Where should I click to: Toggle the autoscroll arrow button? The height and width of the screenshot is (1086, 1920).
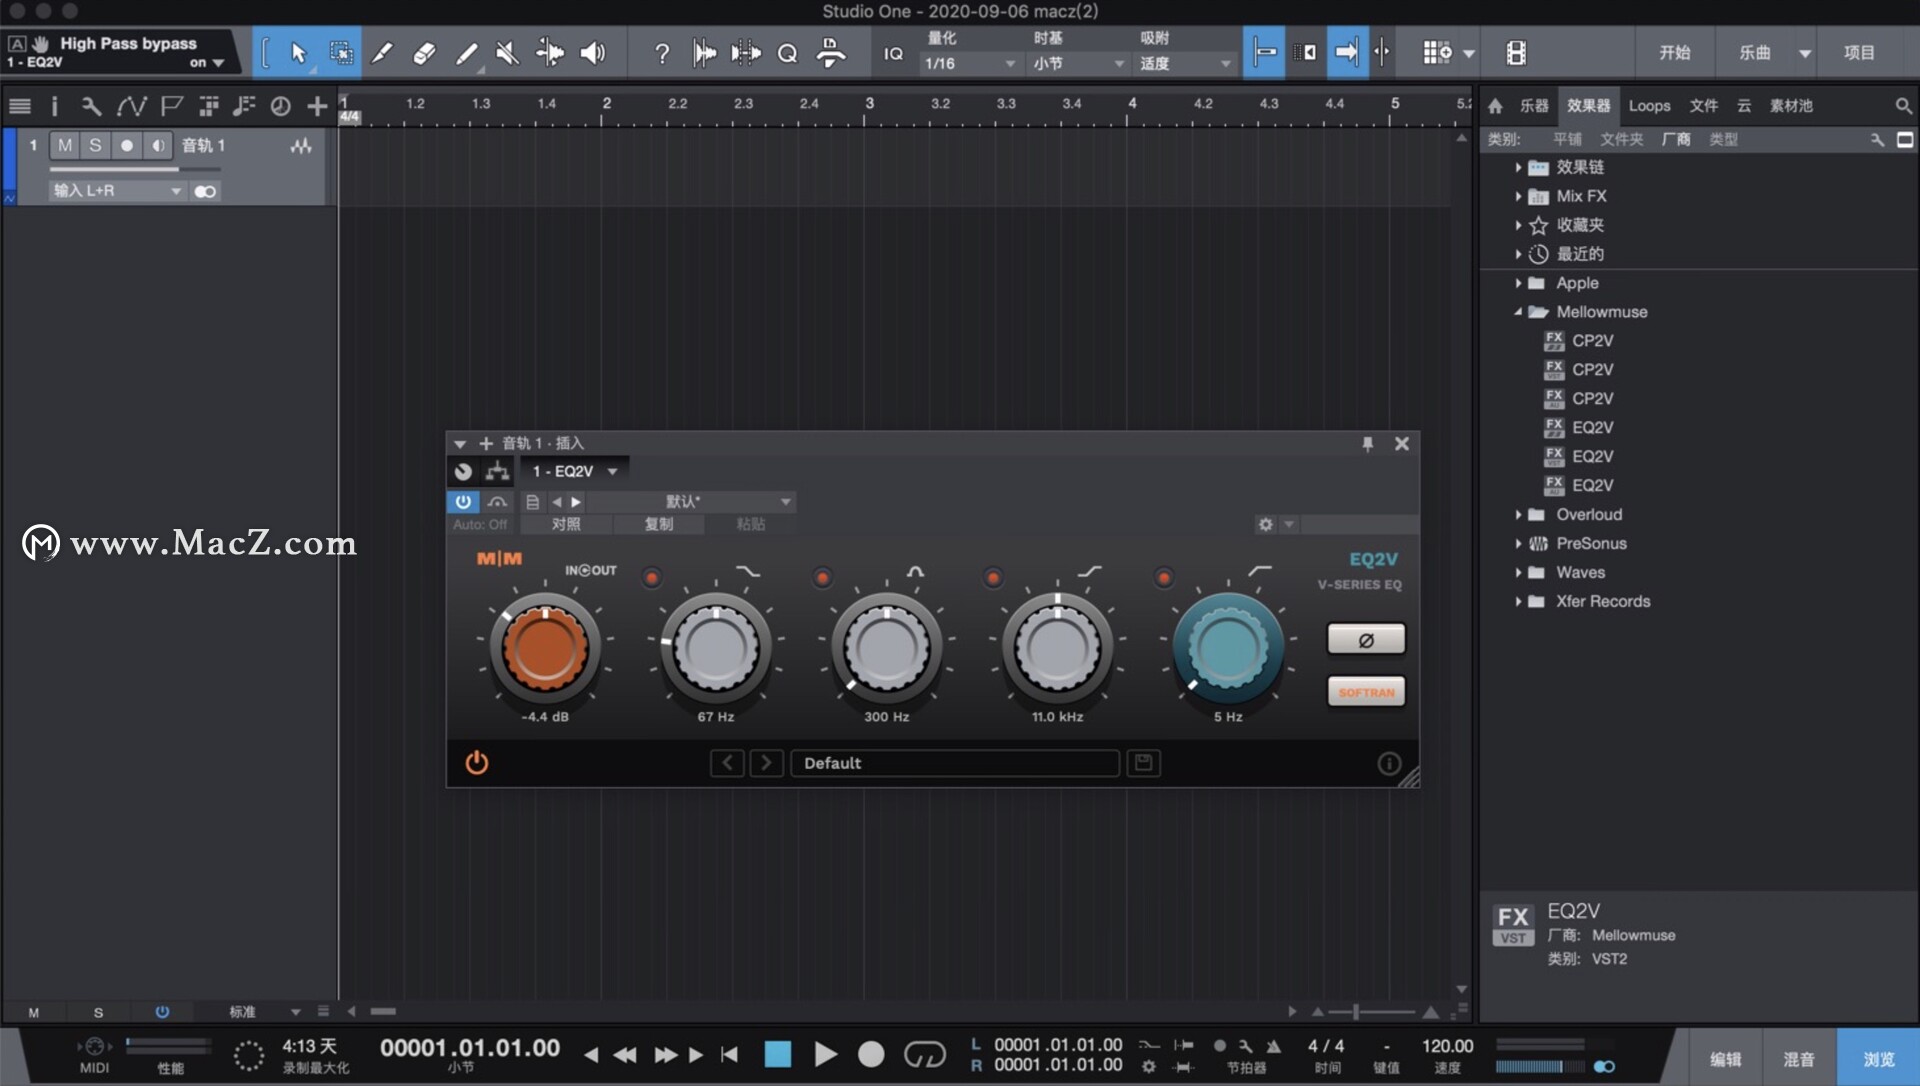(1347, 53)
